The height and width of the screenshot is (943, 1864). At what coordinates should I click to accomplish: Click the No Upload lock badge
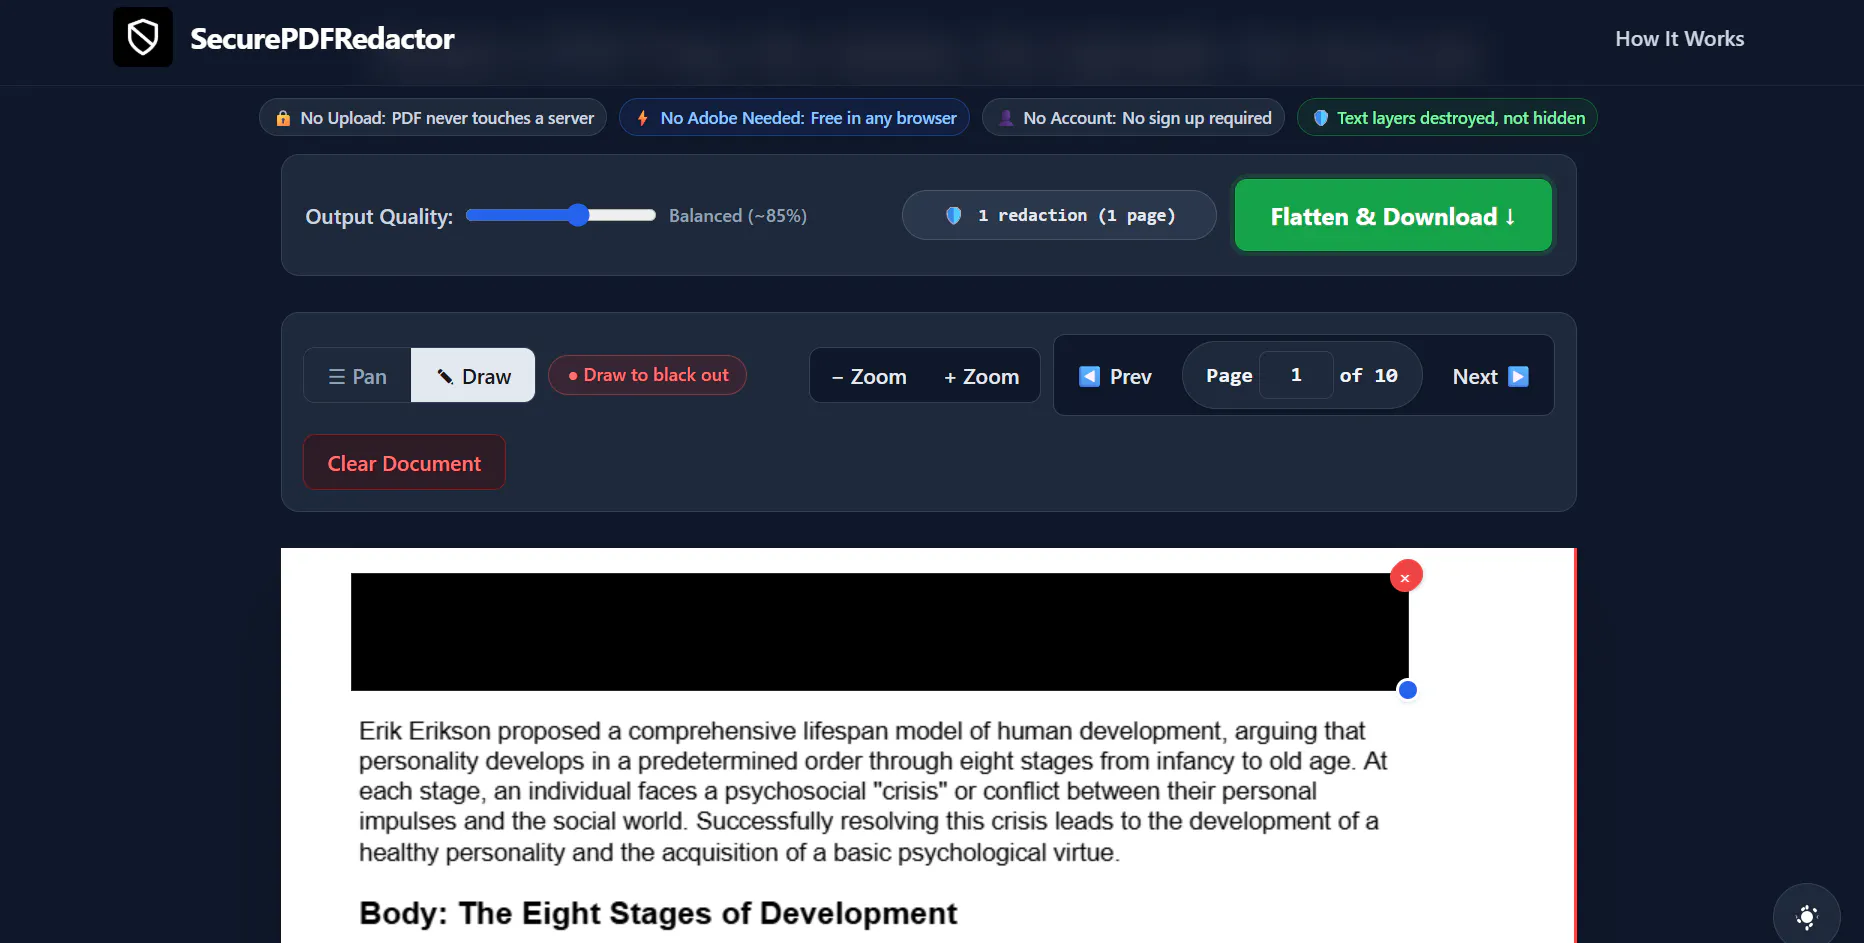coord(433,118)
